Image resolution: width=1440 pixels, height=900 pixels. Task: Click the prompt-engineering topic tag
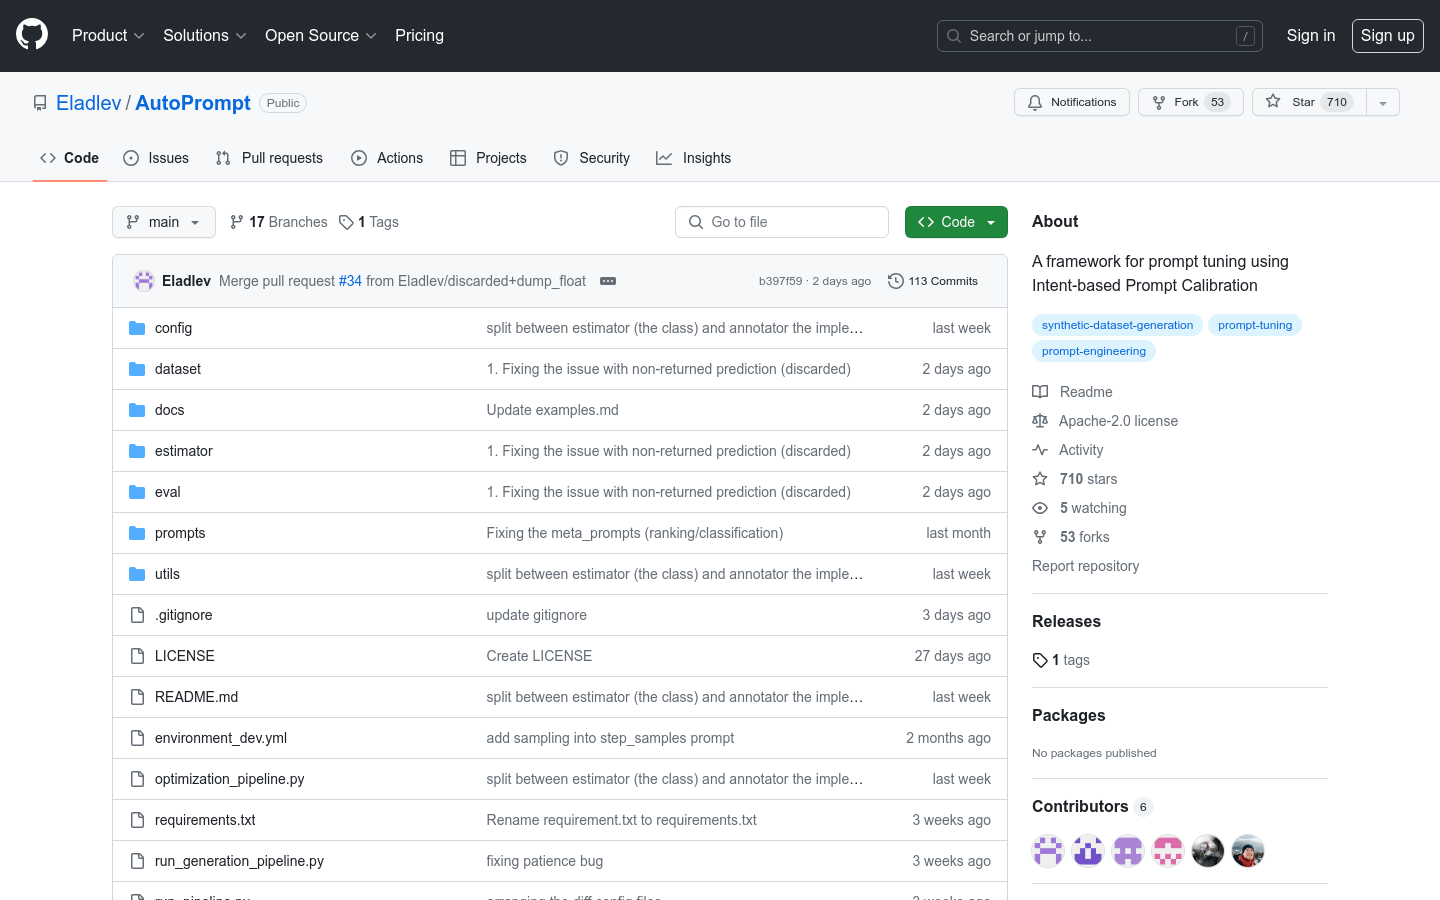point(1094,351)
